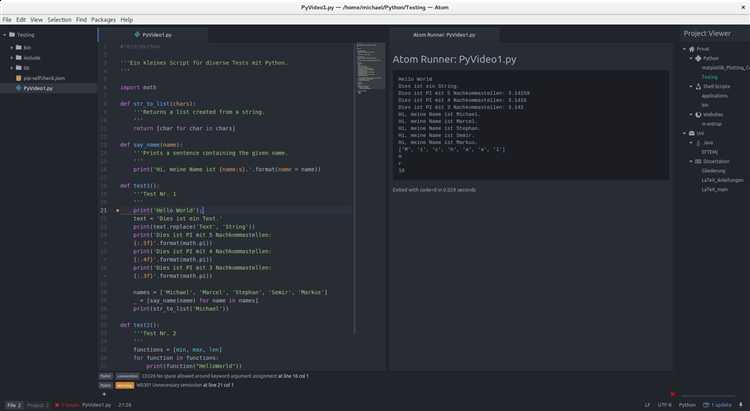Click the Java group icon in Project Viewer
Image resolution: width=750 pixels, height=411 pixels.
(698, 143)
